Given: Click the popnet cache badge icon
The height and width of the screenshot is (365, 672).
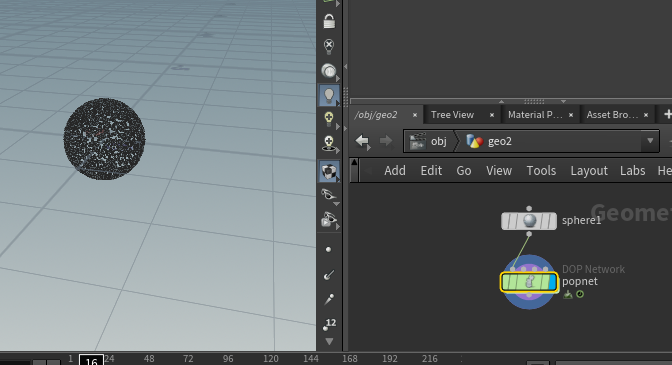Looking at the screenshot, I should coord(568,294).
